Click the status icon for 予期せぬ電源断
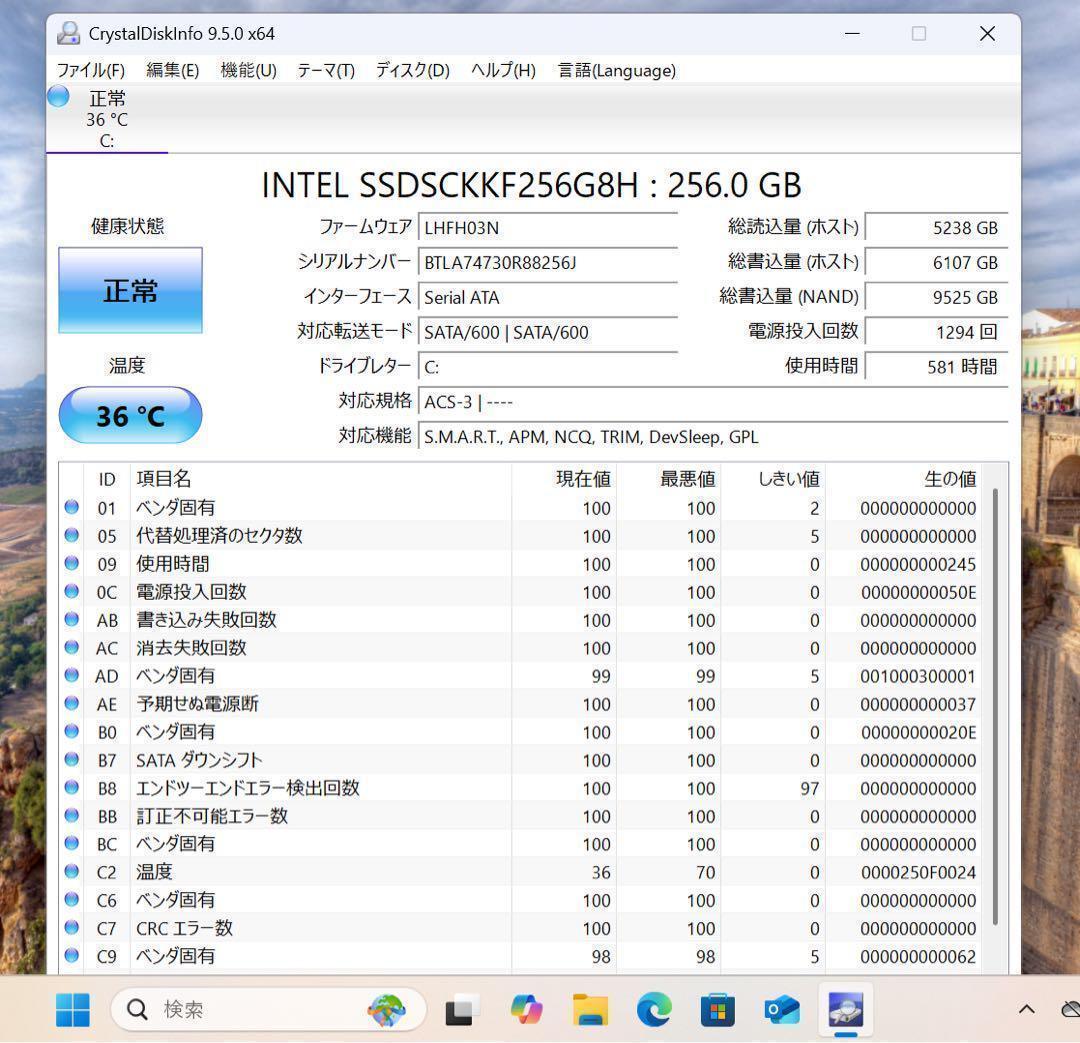Viewport: 1080px width, 1043px height. pos(72,703)
